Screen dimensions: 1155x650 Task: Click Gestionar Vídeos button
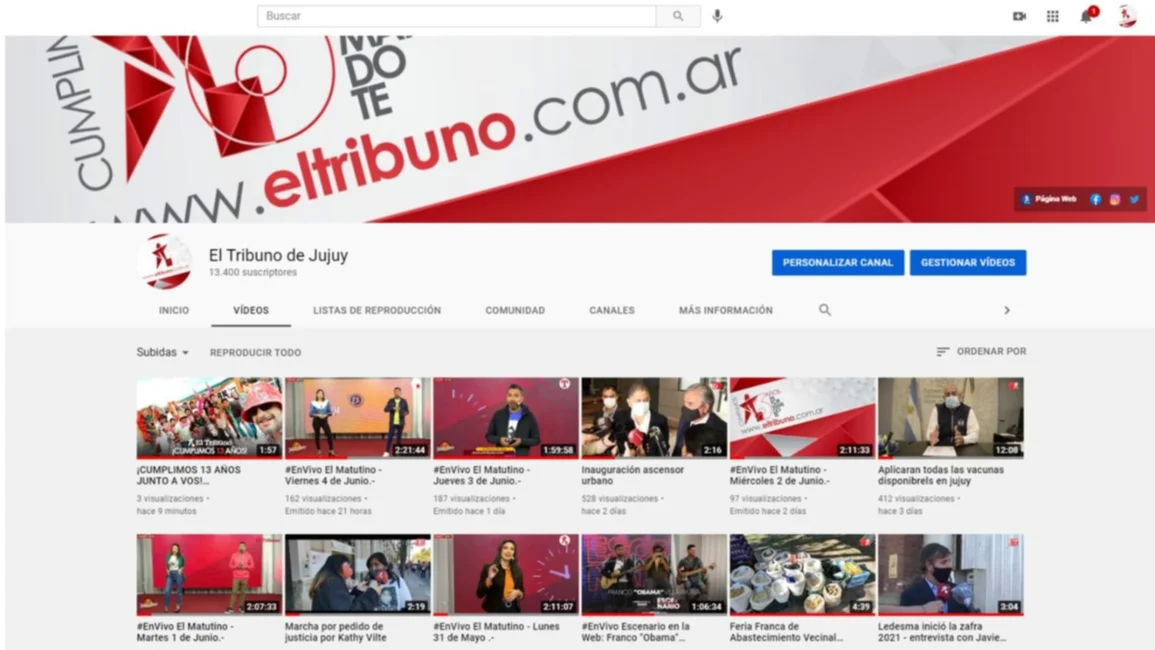pyautogui.click(x=968, y=262)
